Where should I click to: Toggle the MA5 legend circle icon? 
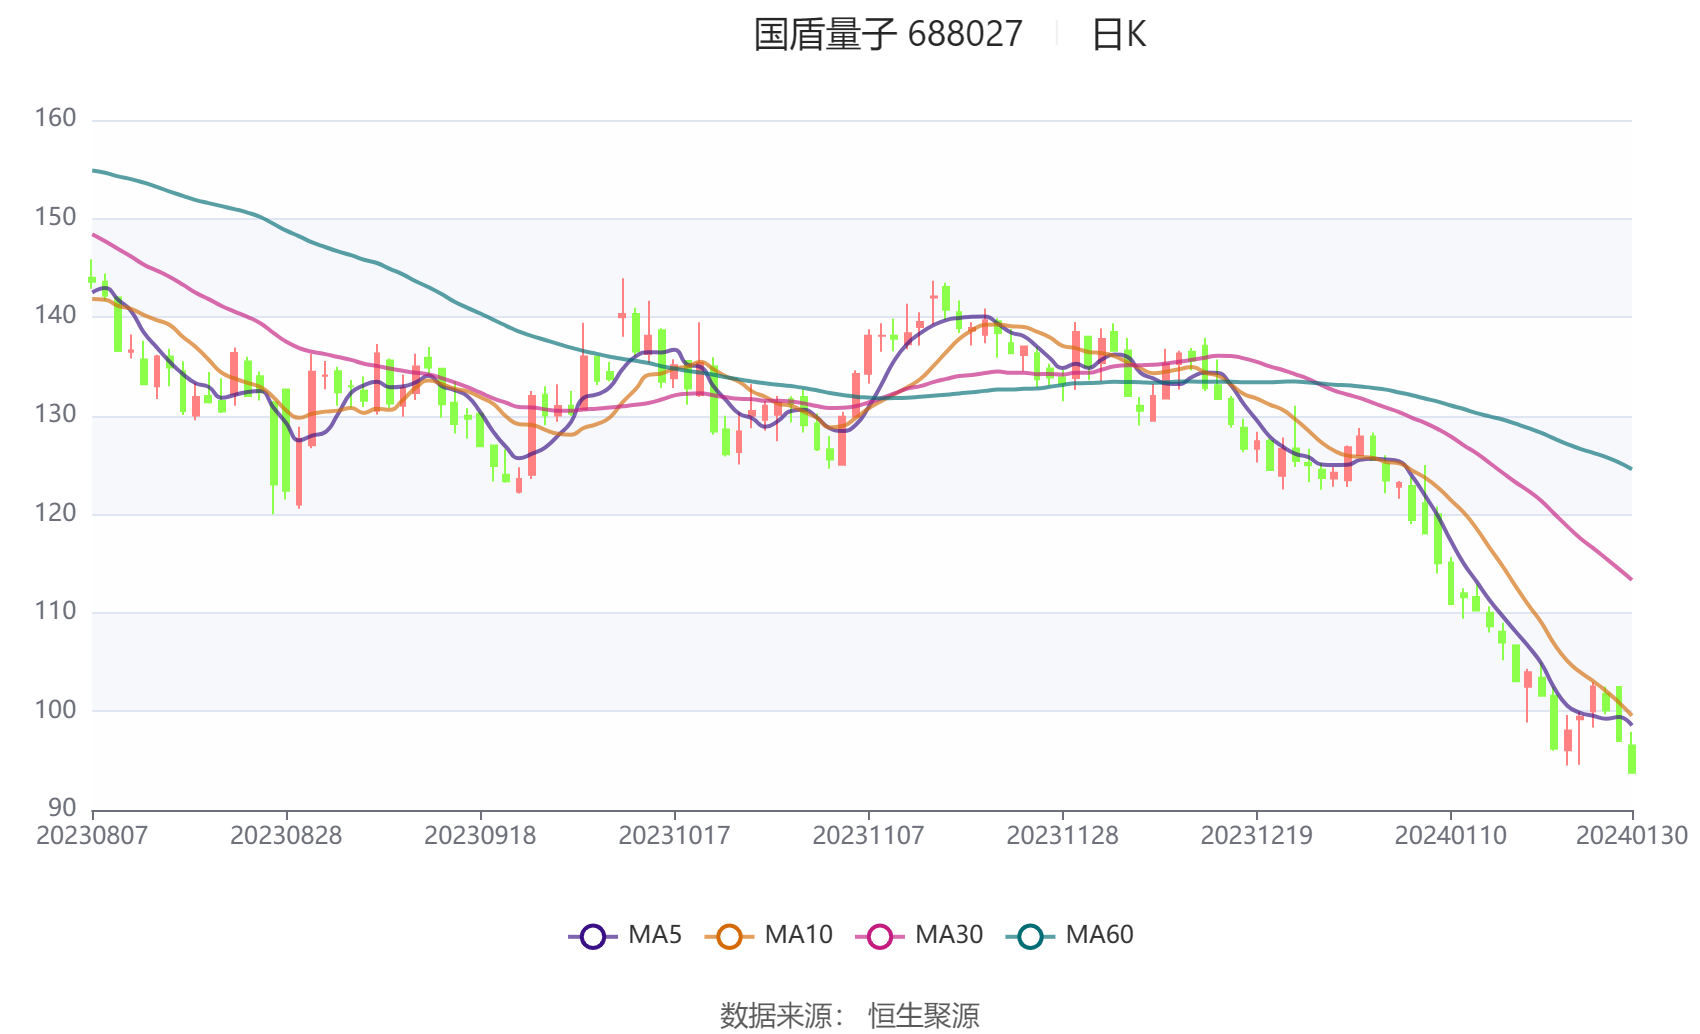coord(593,936)
